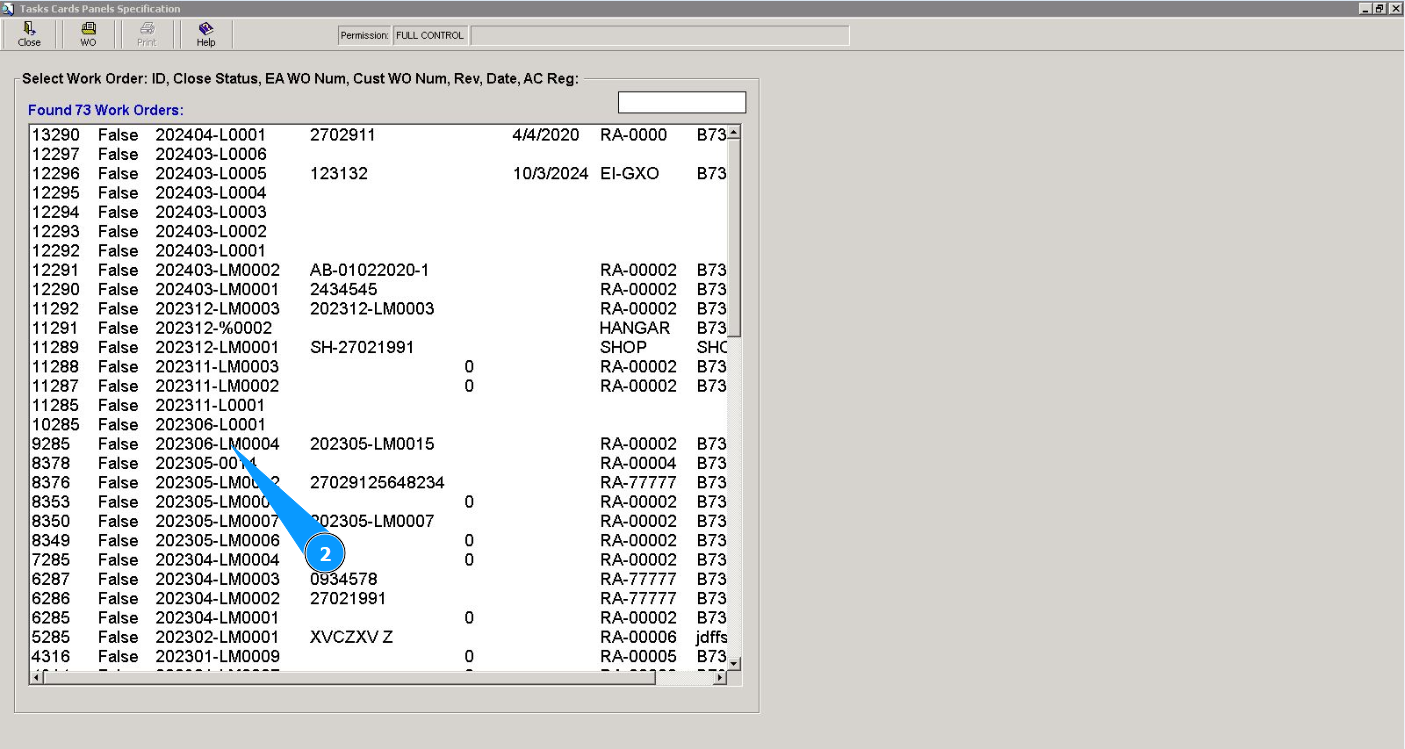Click the vertical scrollbar up arrow
Viewport: 1405px width, 749px height.
(734, 133)
